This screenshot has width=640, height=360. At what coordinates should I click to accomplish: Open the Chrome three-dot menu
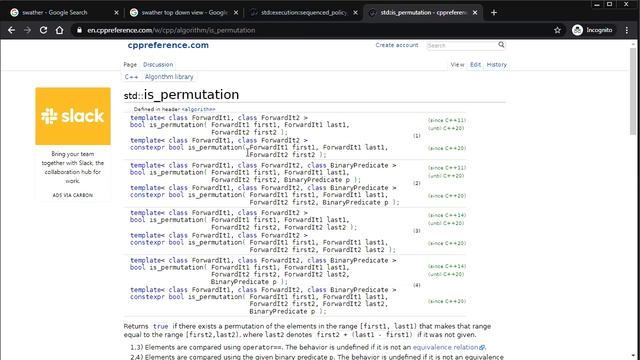(627, 30)
